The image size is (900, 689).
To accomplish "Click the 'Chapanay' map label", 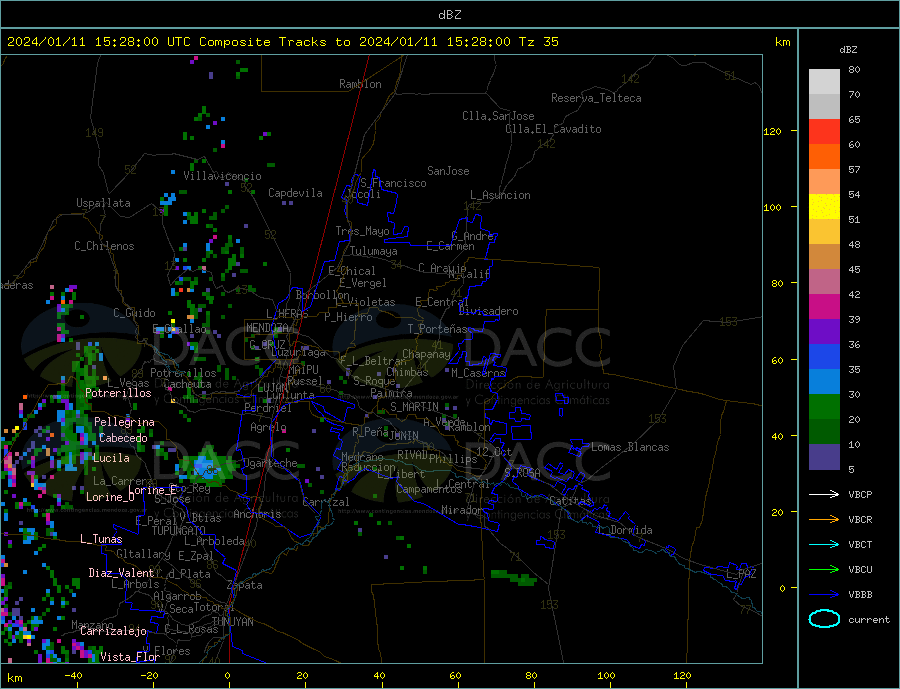I will [x=426, y=354].
